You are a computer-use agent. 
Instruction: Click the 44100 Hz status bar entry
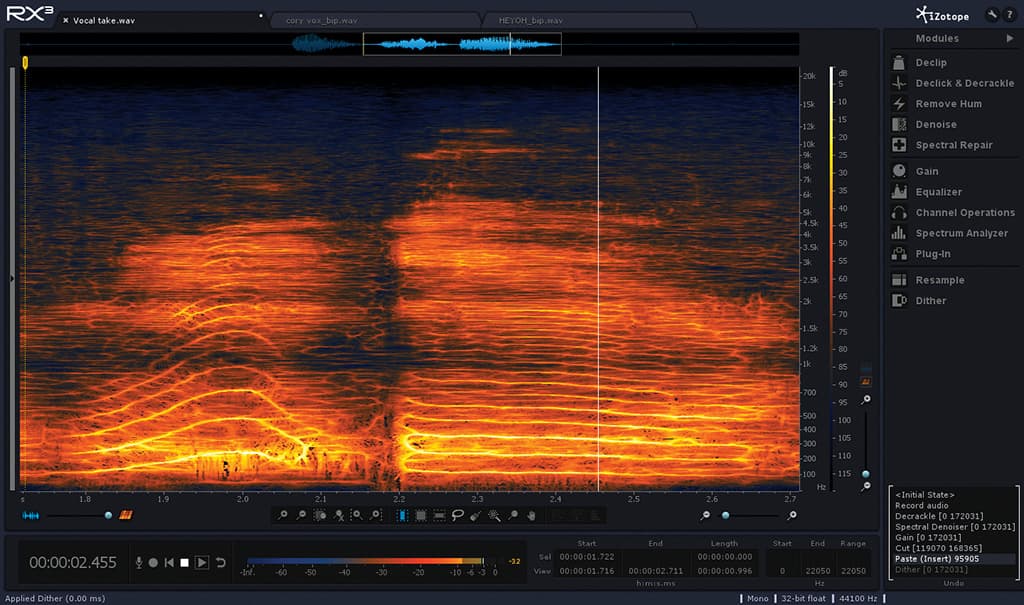tap(857, 598)
